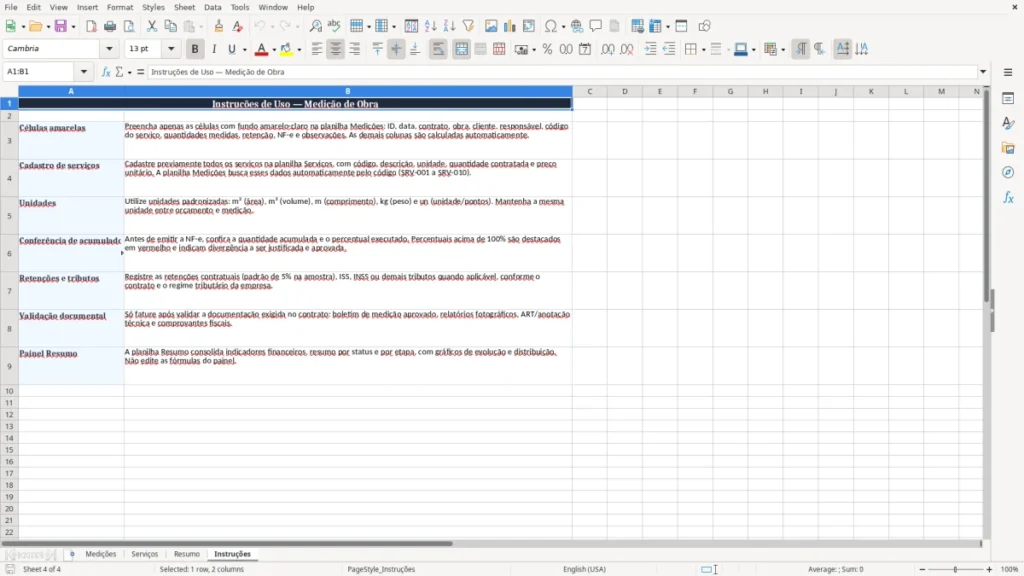Toggle Italic formatting
The image size is (1024, 576).
(214, 49)
